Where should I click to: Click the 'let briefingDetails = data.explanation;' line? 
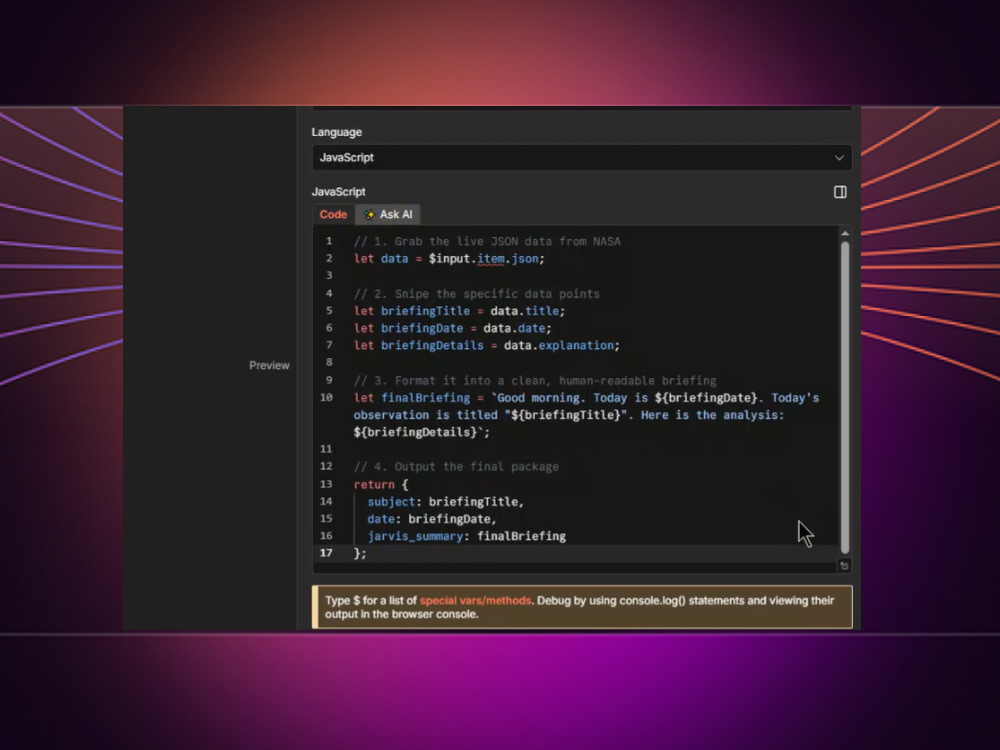pyautogui.click(x=487, y=345)
